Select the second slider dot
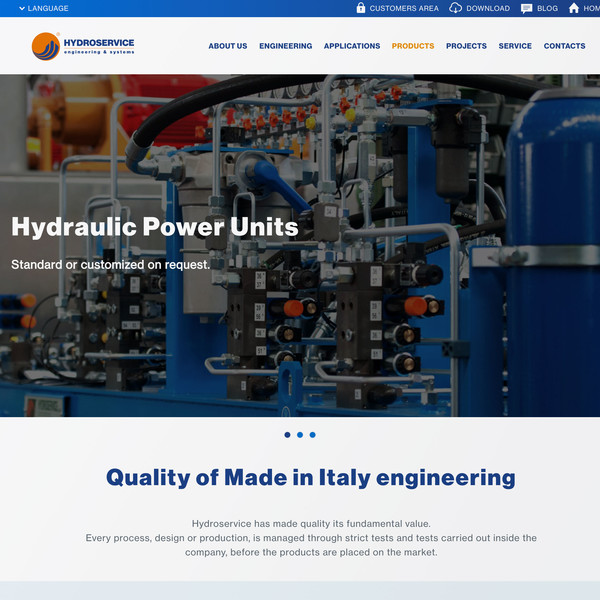Screen dimensions: 600x600 tap(300, 435)
